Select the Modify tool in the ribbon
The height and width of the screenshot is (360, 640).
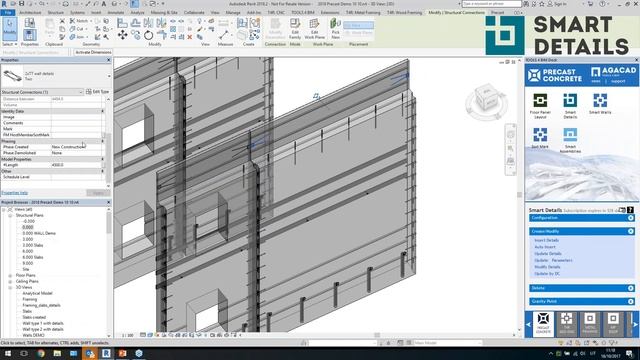click(x=9, y=29)
